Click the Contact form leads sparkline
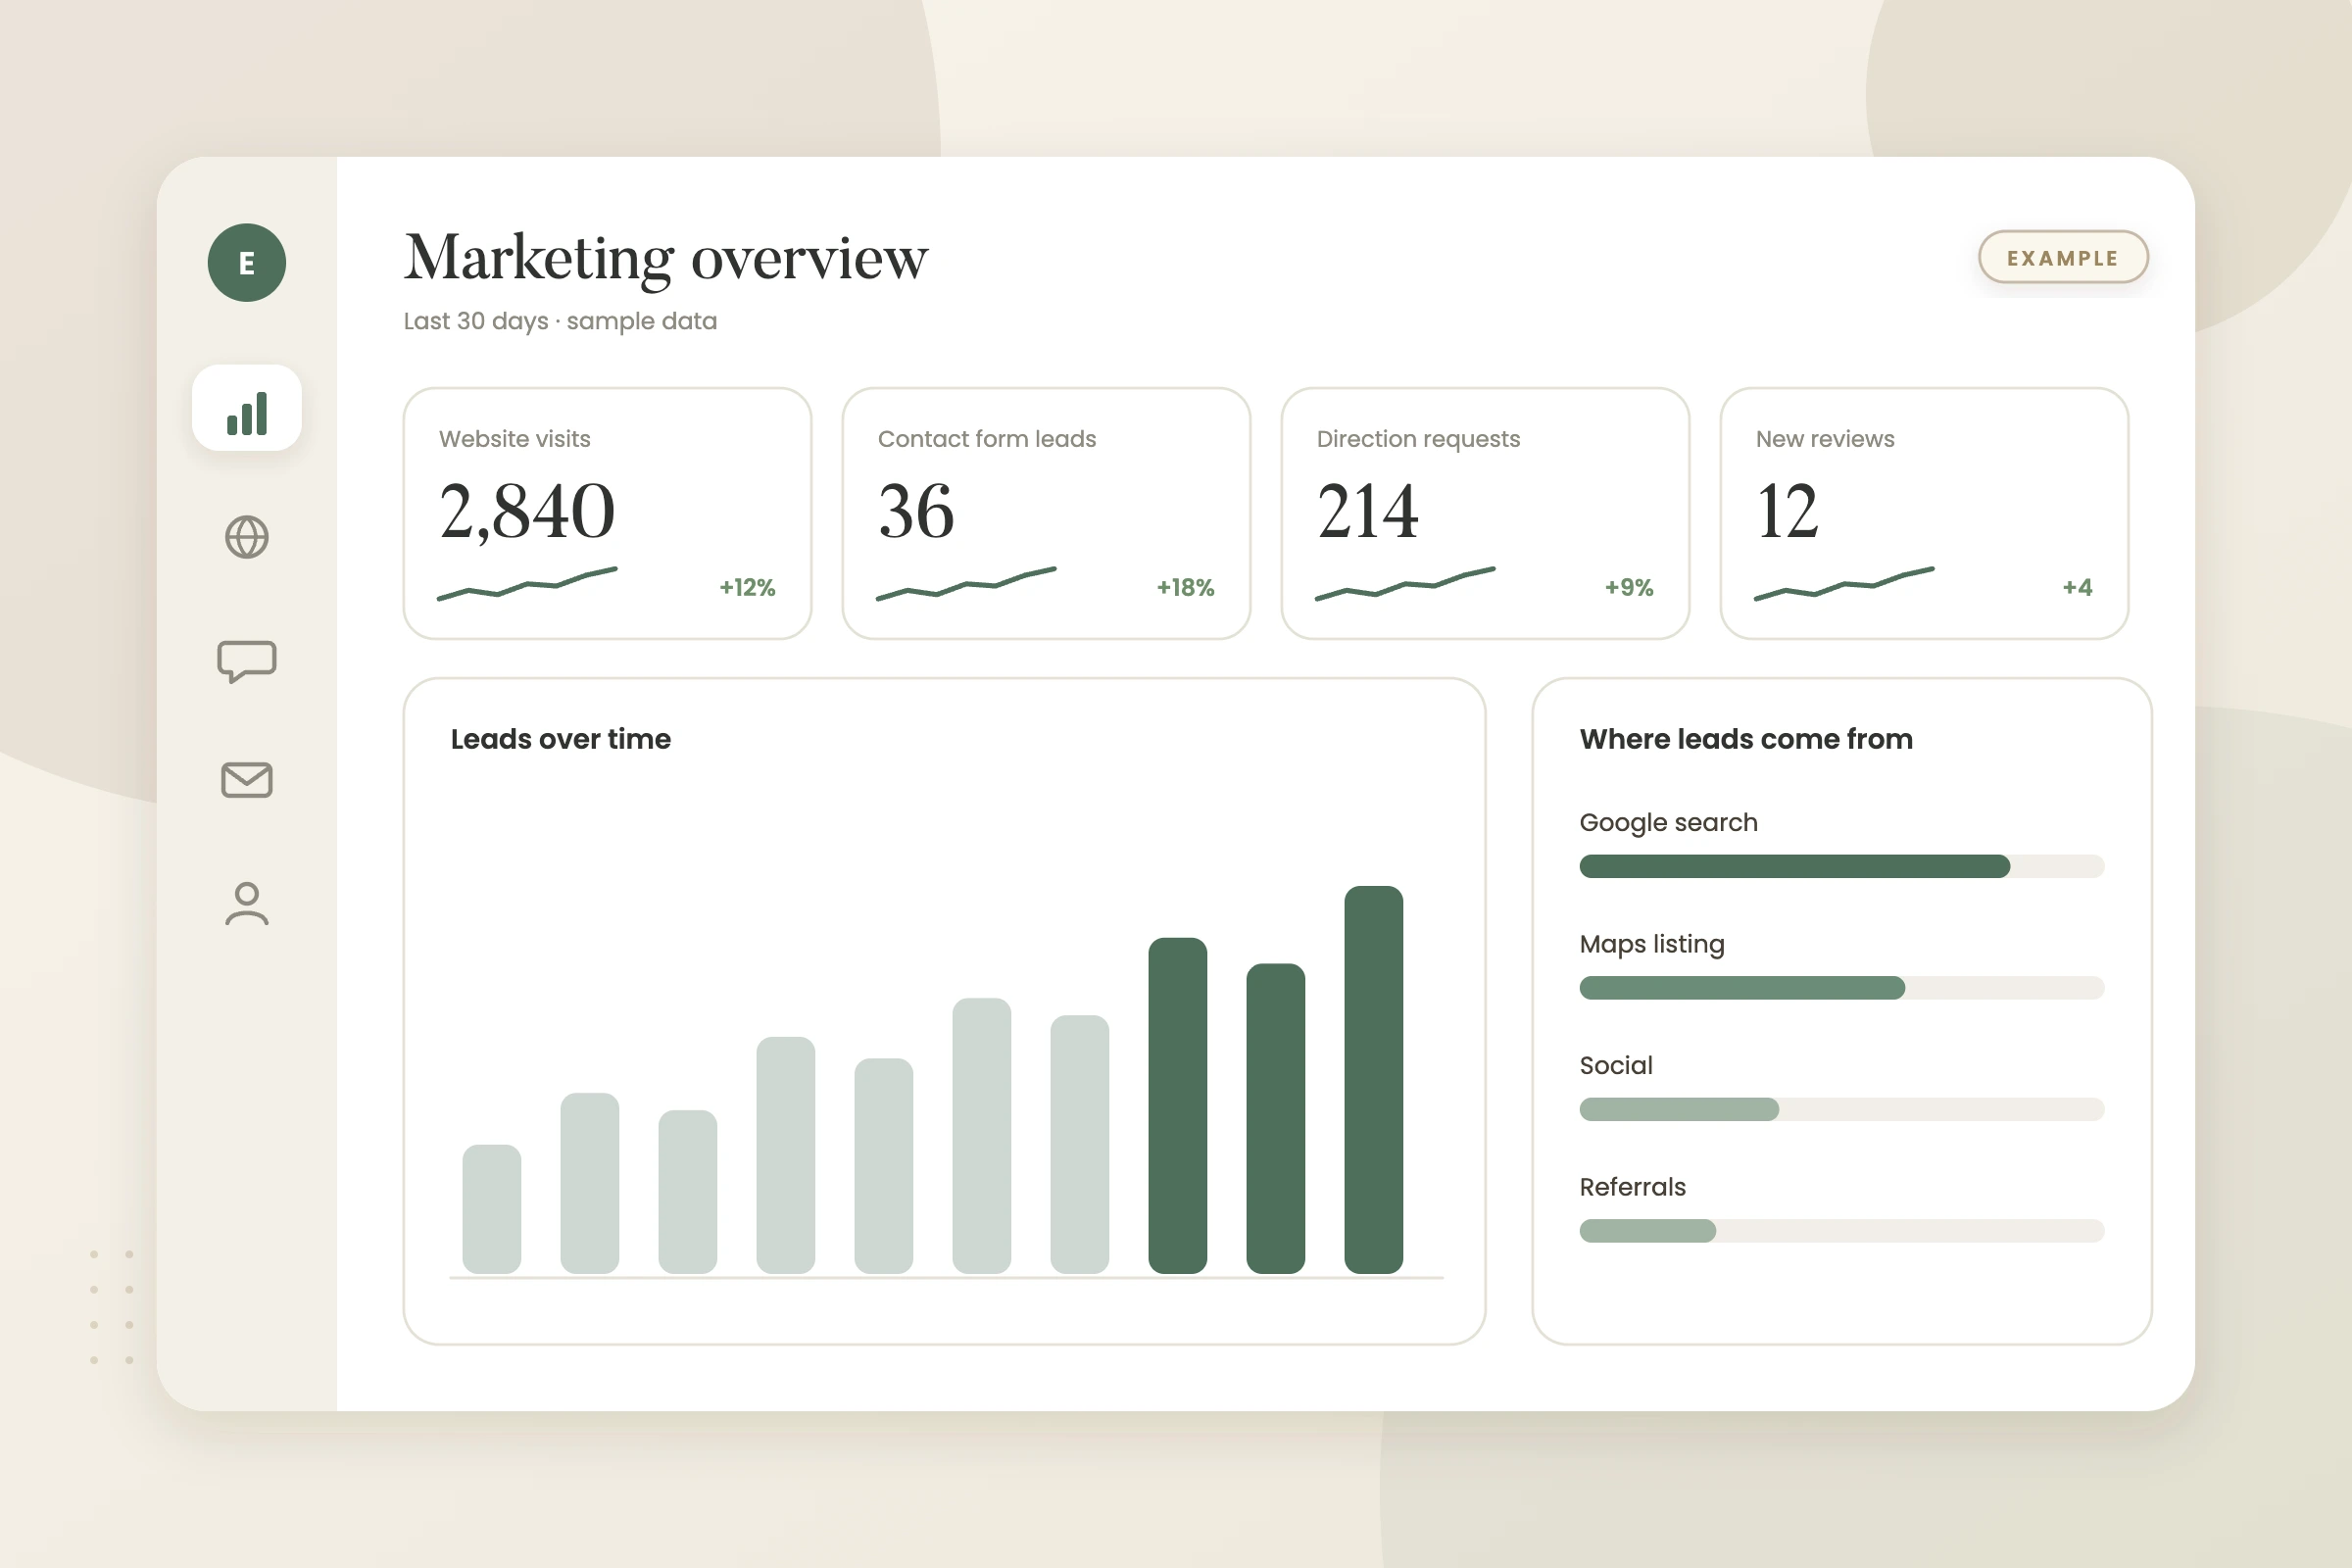This screenshot has width=2352, height=1568. pos(966,584)
